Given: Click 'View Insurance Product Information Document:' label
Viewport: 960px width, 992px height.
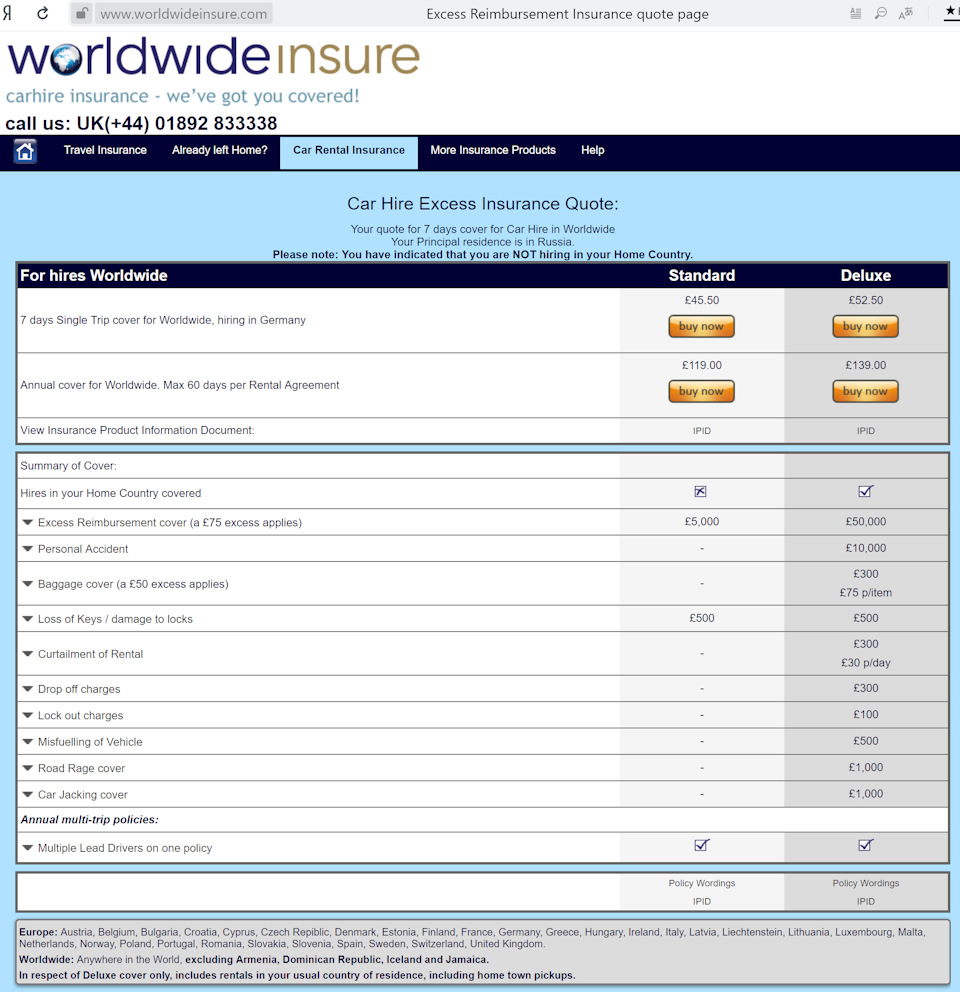Looking at the screenshot, I should click(137, 431).
